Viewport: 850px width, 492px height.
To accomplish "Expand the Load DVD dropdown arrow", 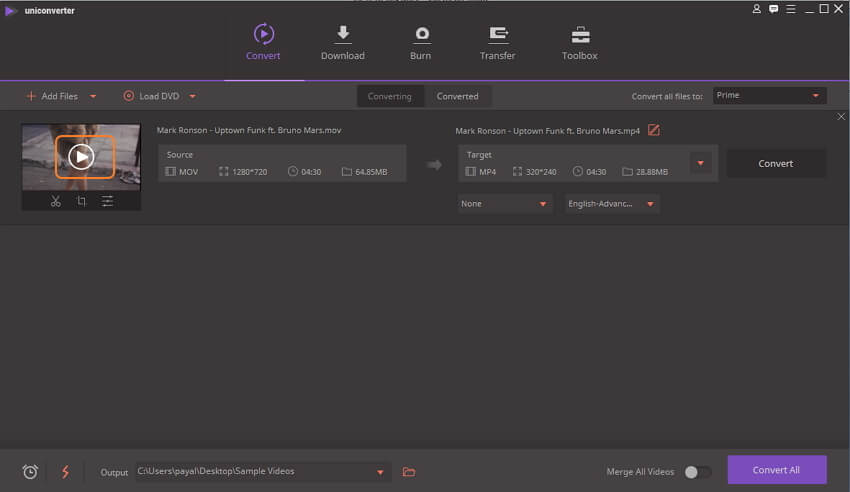I will coord(192,96).
